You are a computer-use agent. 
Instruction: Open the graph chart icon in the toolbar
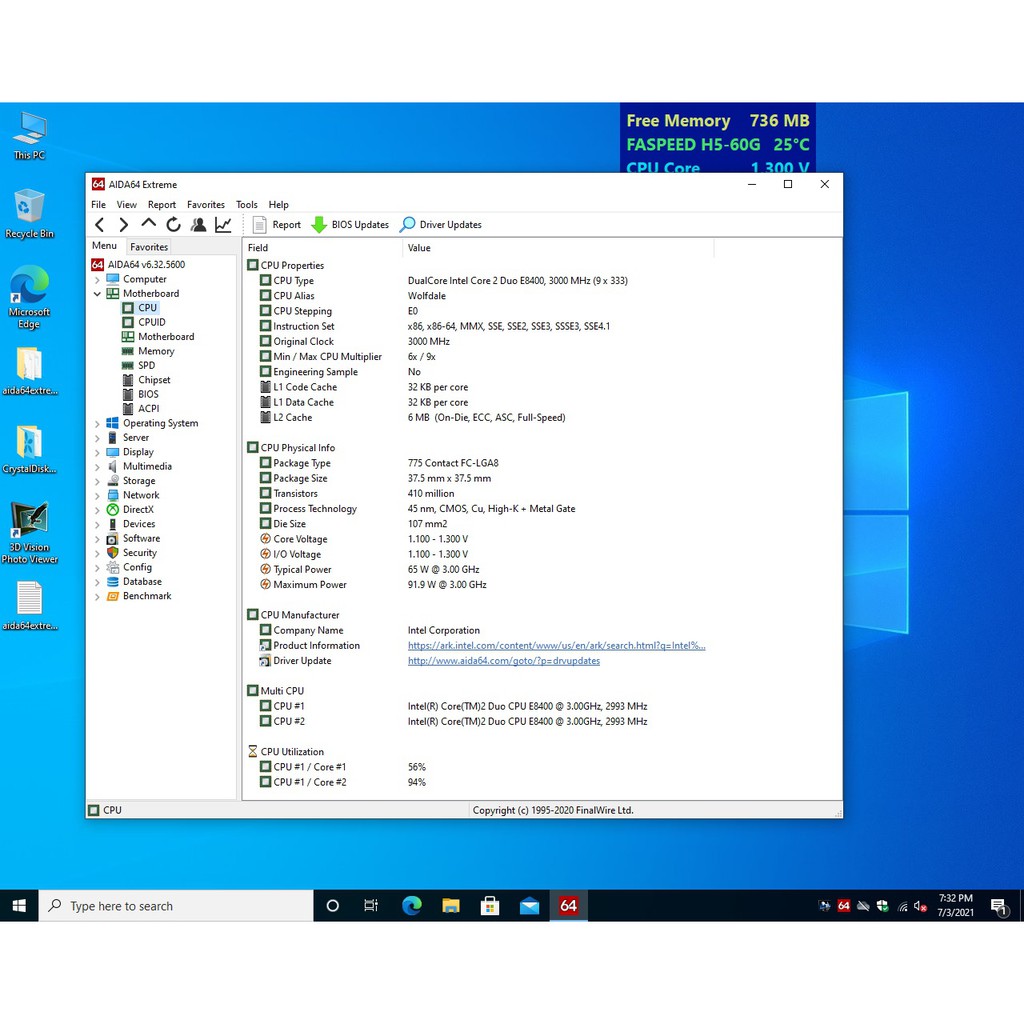click(x=223, y=225)
